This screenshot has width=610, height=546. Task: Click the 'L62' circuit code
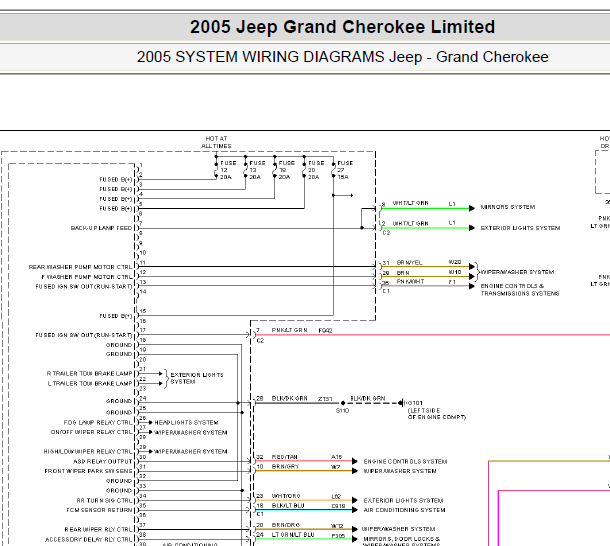click(336, 497)
